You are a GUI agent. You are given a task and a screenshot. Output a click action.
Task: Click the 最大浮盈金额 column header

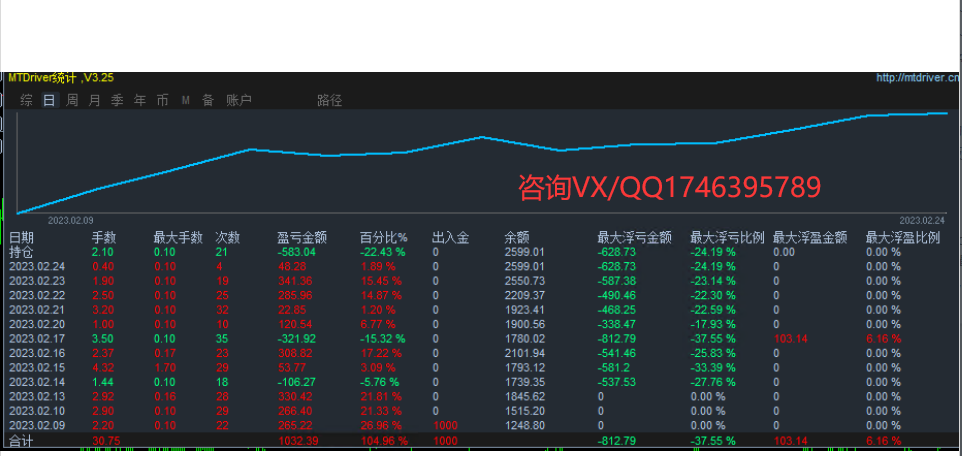[810, 238]
